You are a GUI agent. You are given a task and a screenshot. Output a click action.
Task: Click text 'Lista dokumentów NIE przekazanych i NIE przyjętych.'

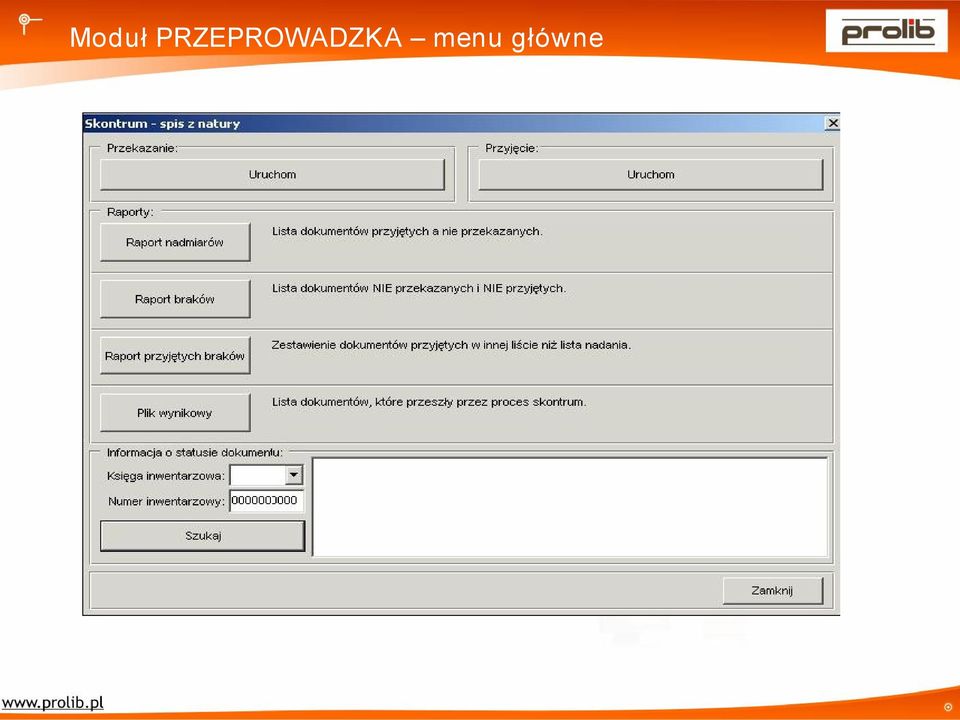coord(419,288)
